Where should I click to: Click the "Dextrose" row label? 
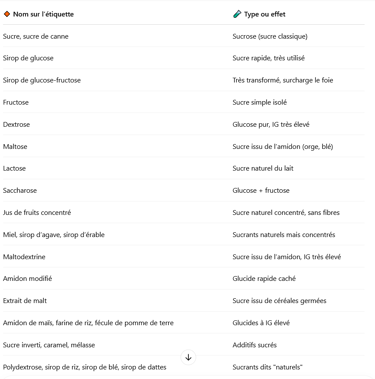pos(16,124)
